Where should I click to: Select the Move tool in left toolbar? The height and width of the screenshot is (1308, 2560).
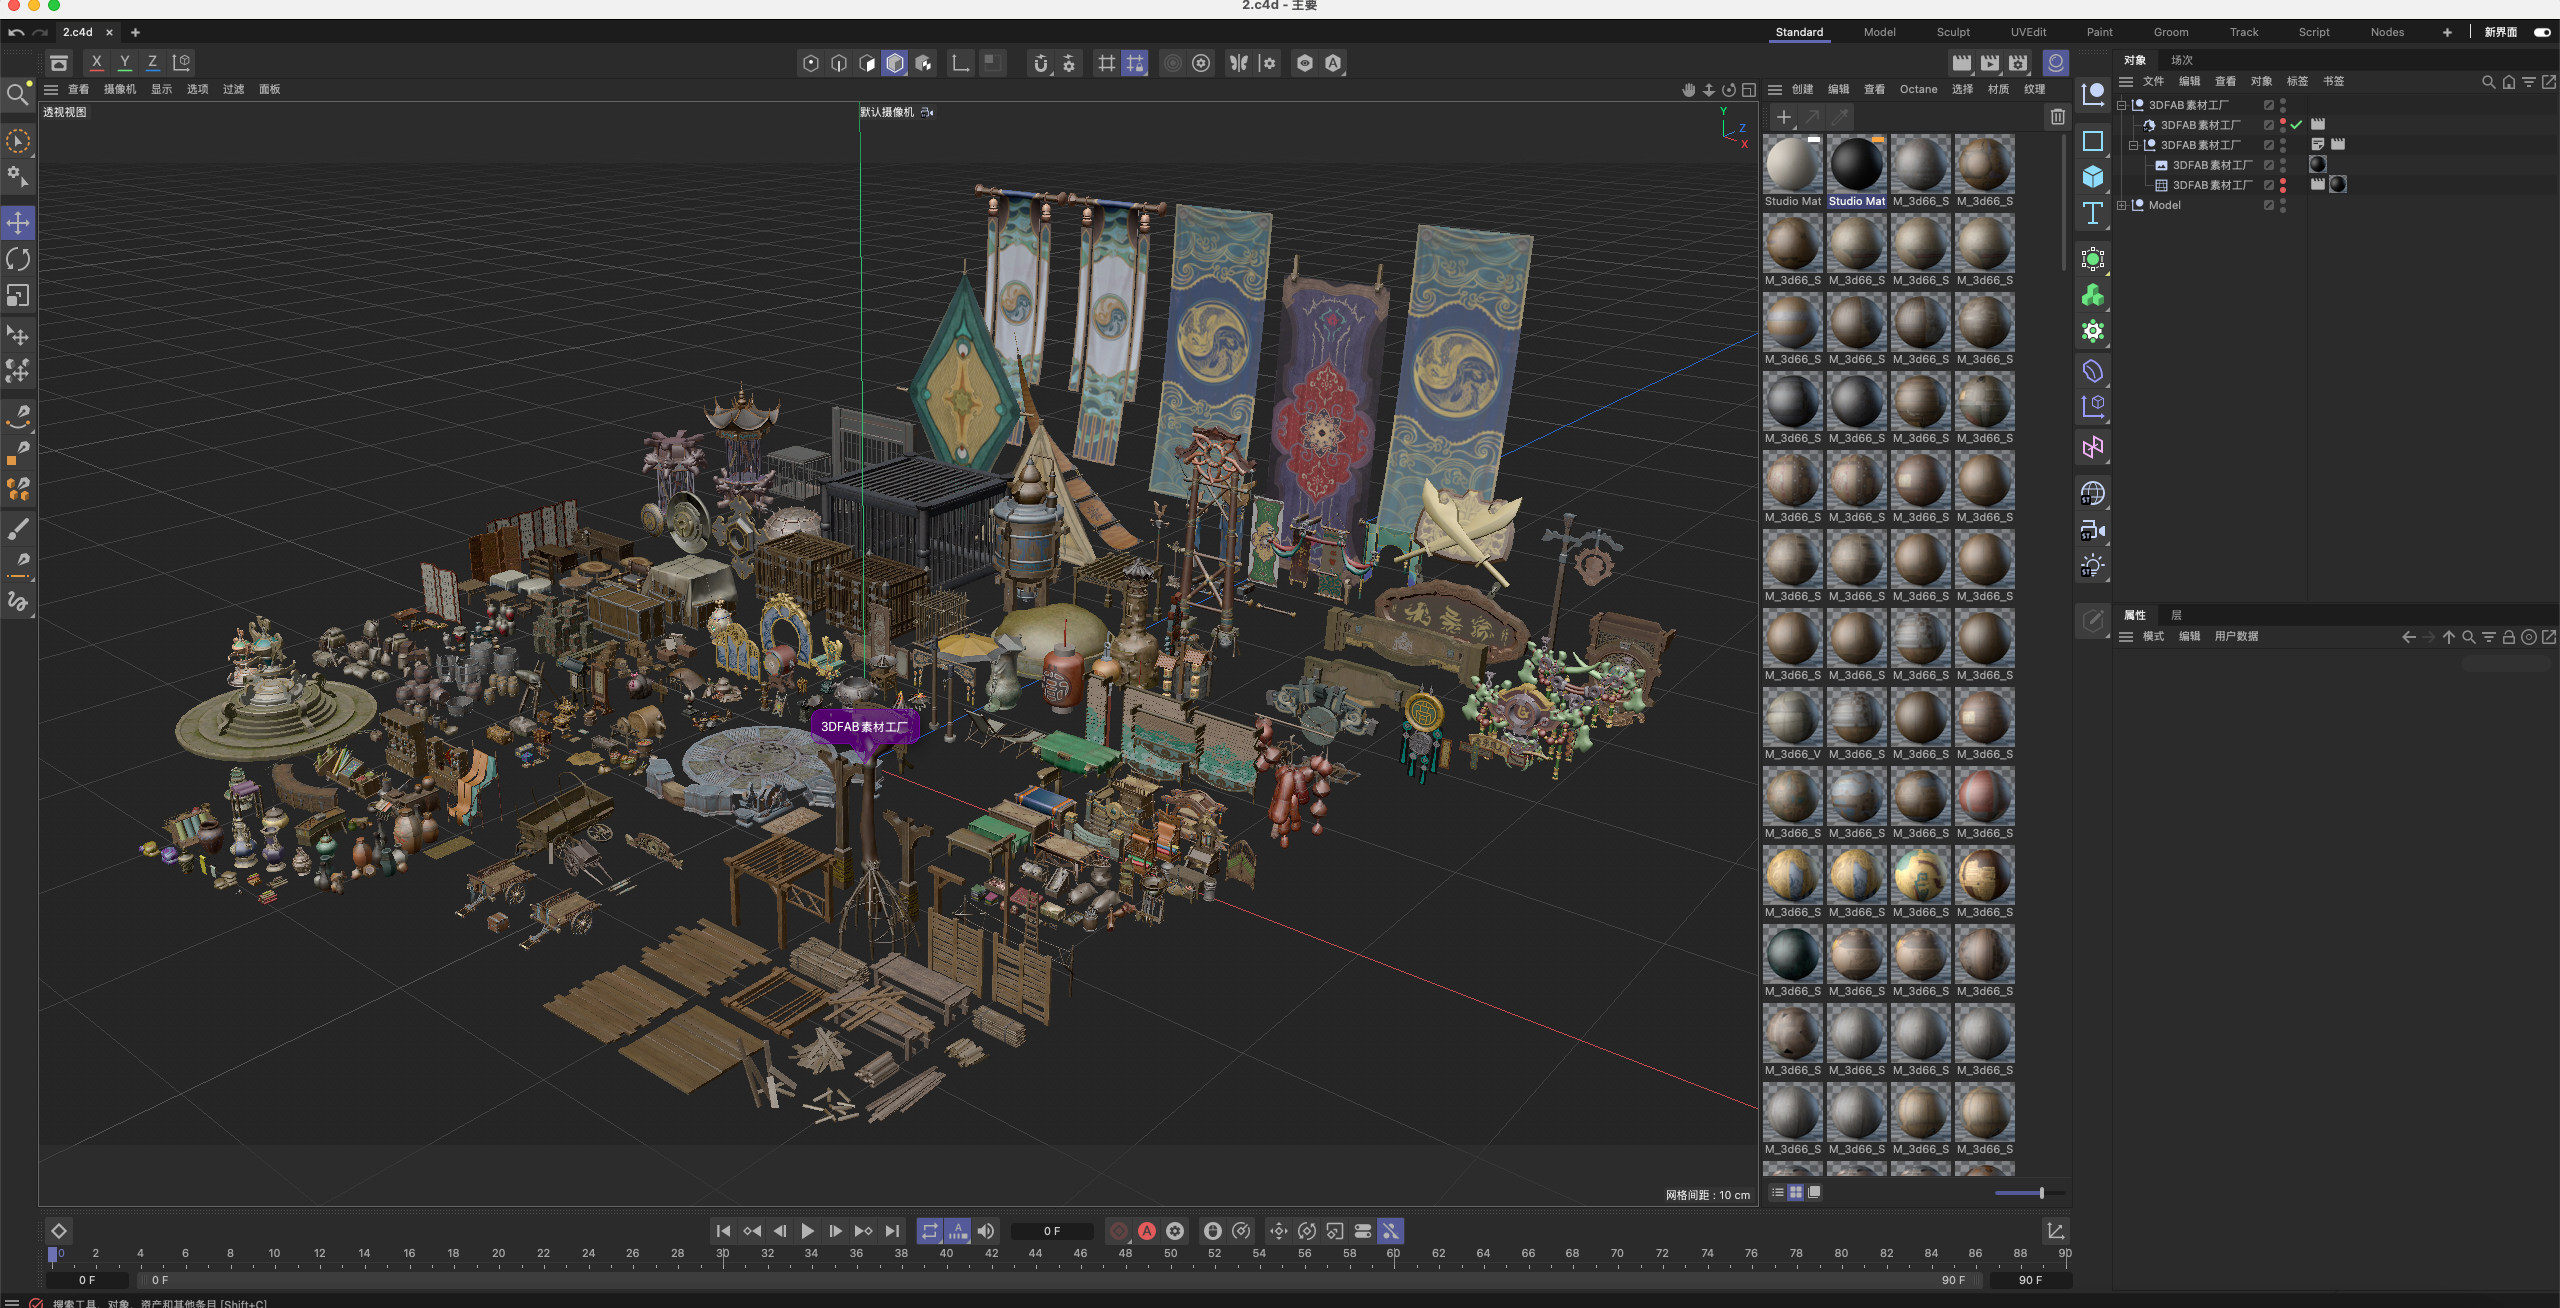pos(18,222)
